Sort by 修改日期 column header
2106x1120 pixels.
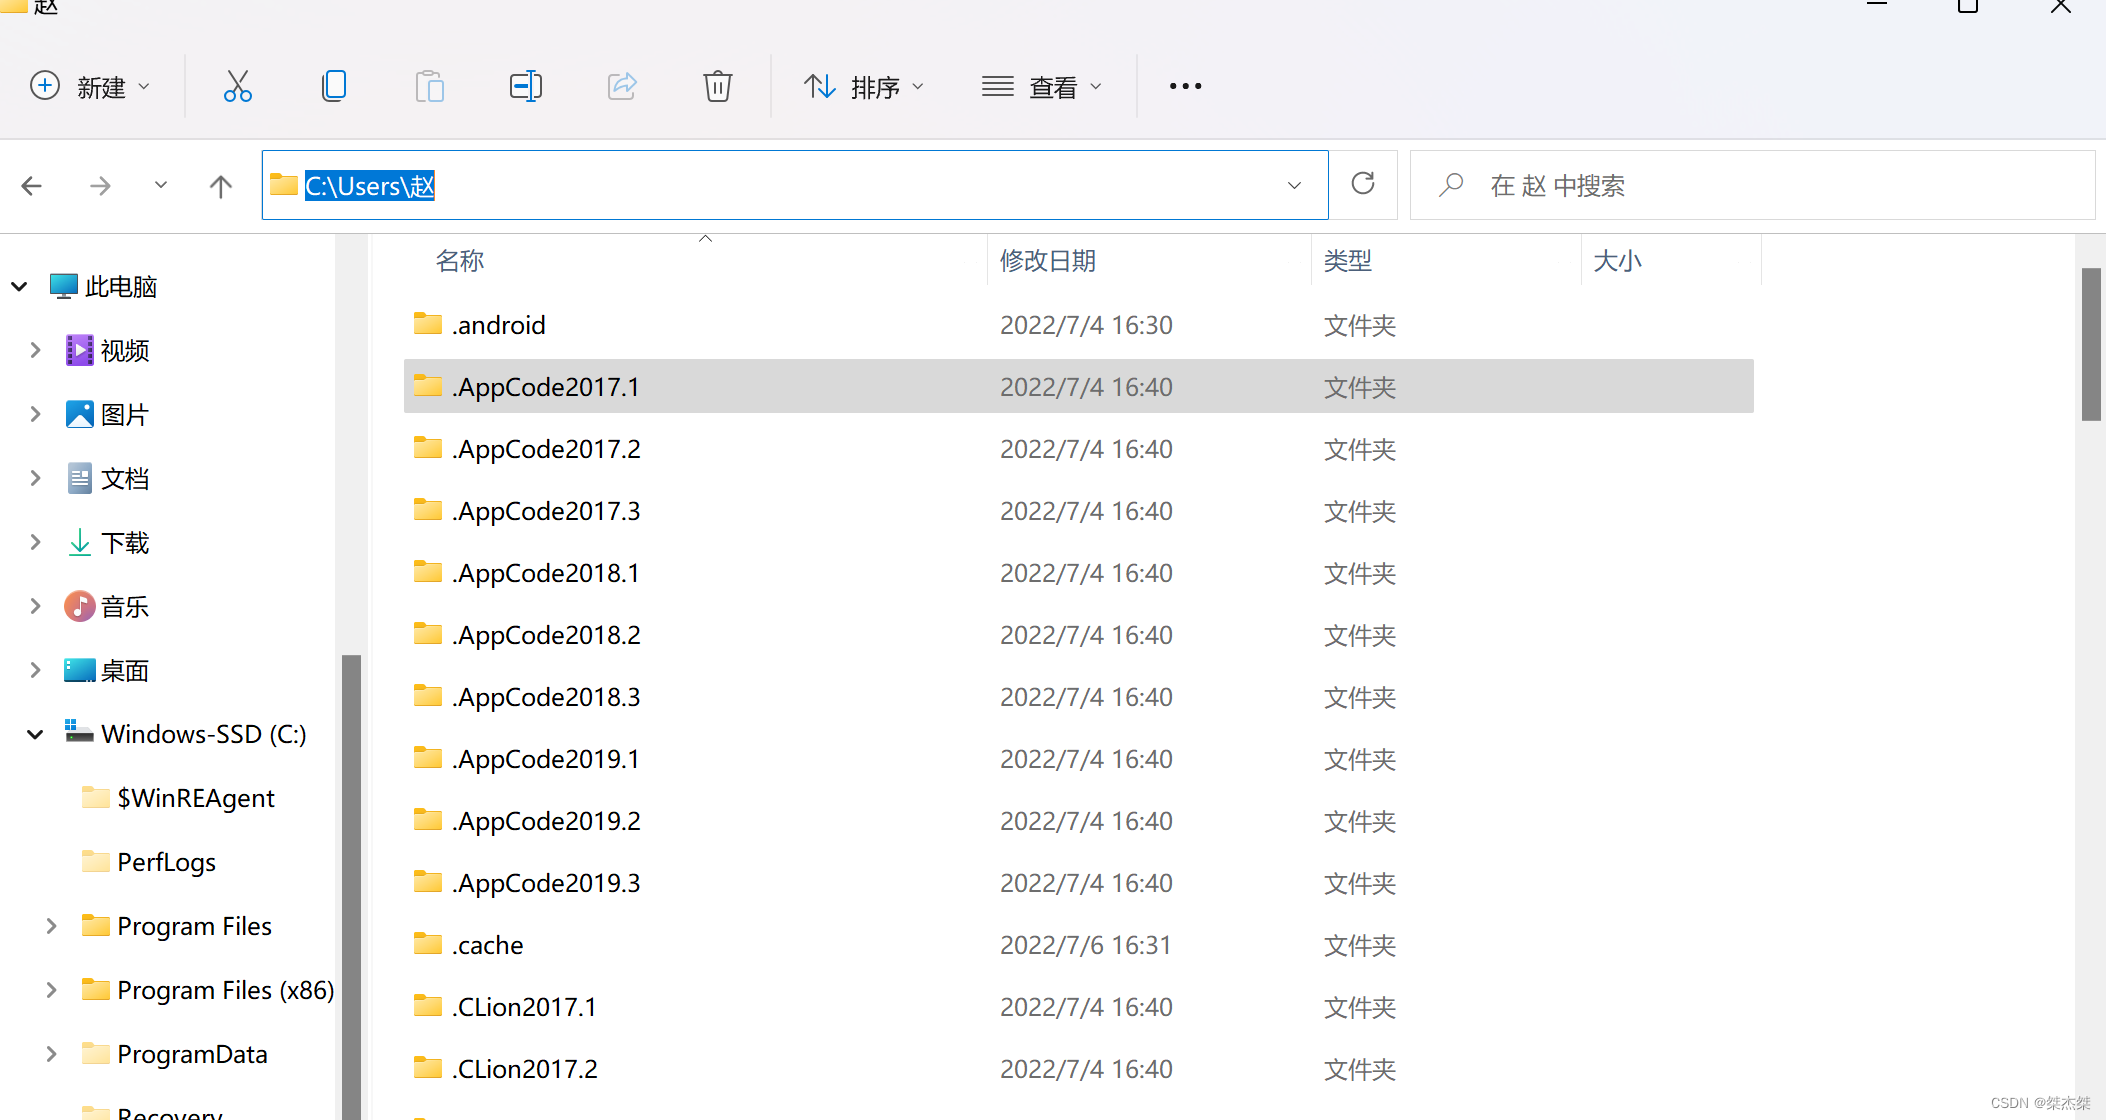pyautogui.click(x=1048, y=261)
